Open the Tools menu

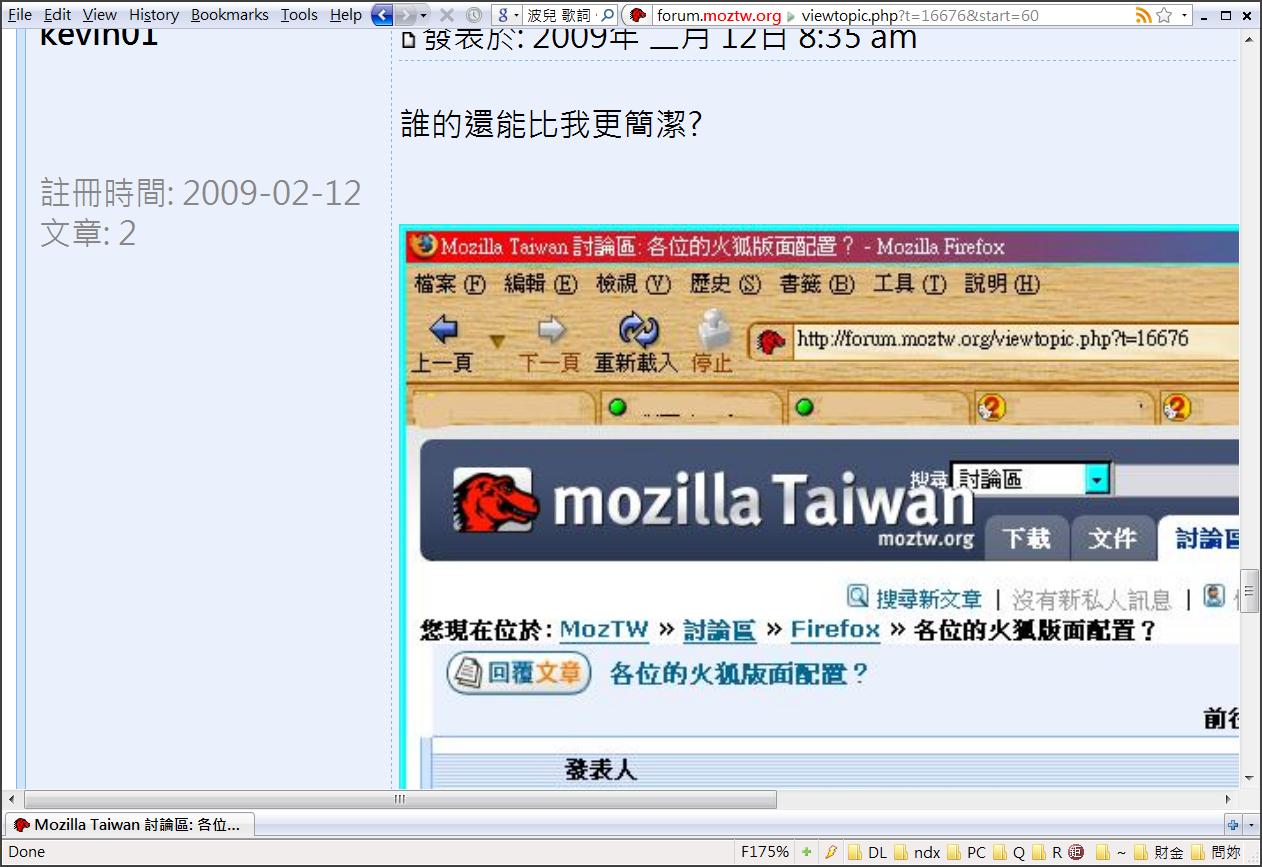[x=299, y=15]
